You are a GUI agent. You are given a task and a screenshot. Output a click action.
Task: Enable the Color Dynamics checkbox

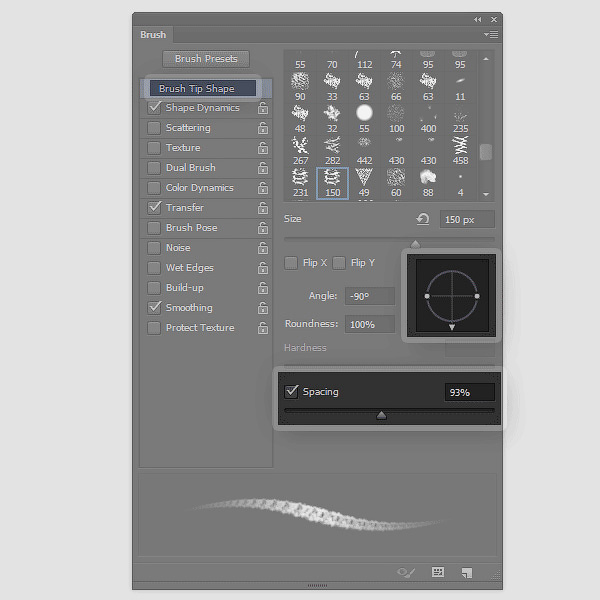click(x=154, y=188)
